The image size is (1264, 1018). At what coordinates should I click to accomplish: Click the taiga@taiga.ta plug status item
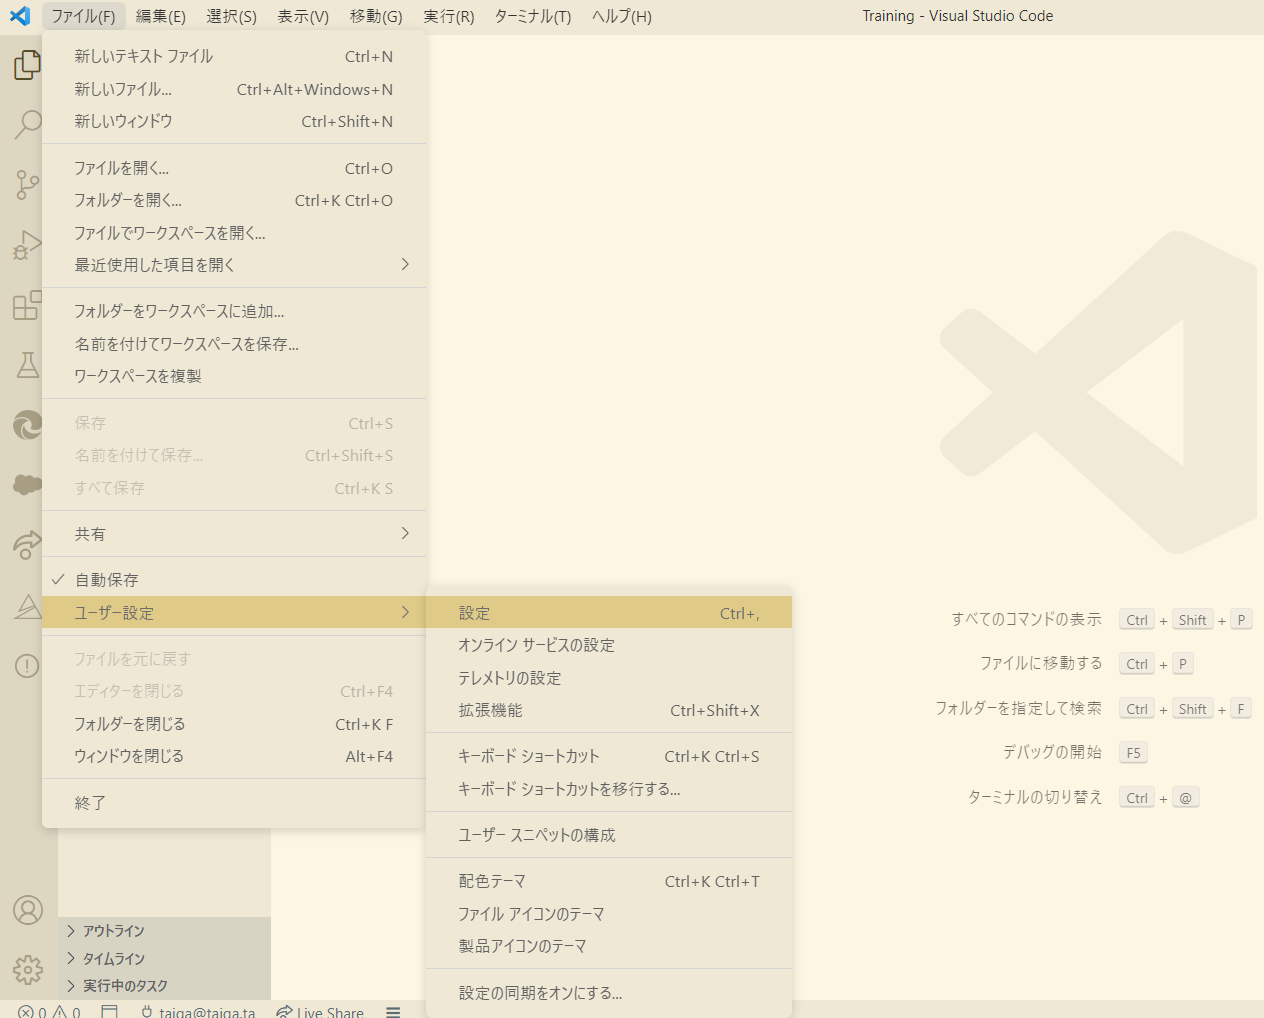click(x=197, y=1011)
